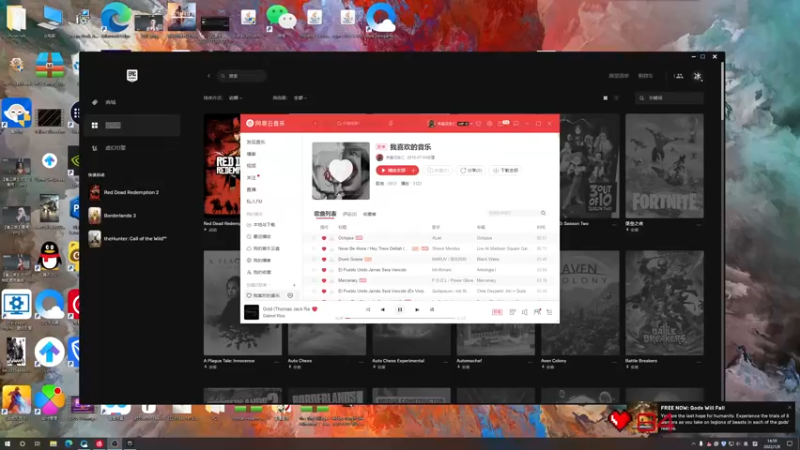Screen dimensions: 800x450
Task: Click the Collect playlist button
Action: point(438,170)
